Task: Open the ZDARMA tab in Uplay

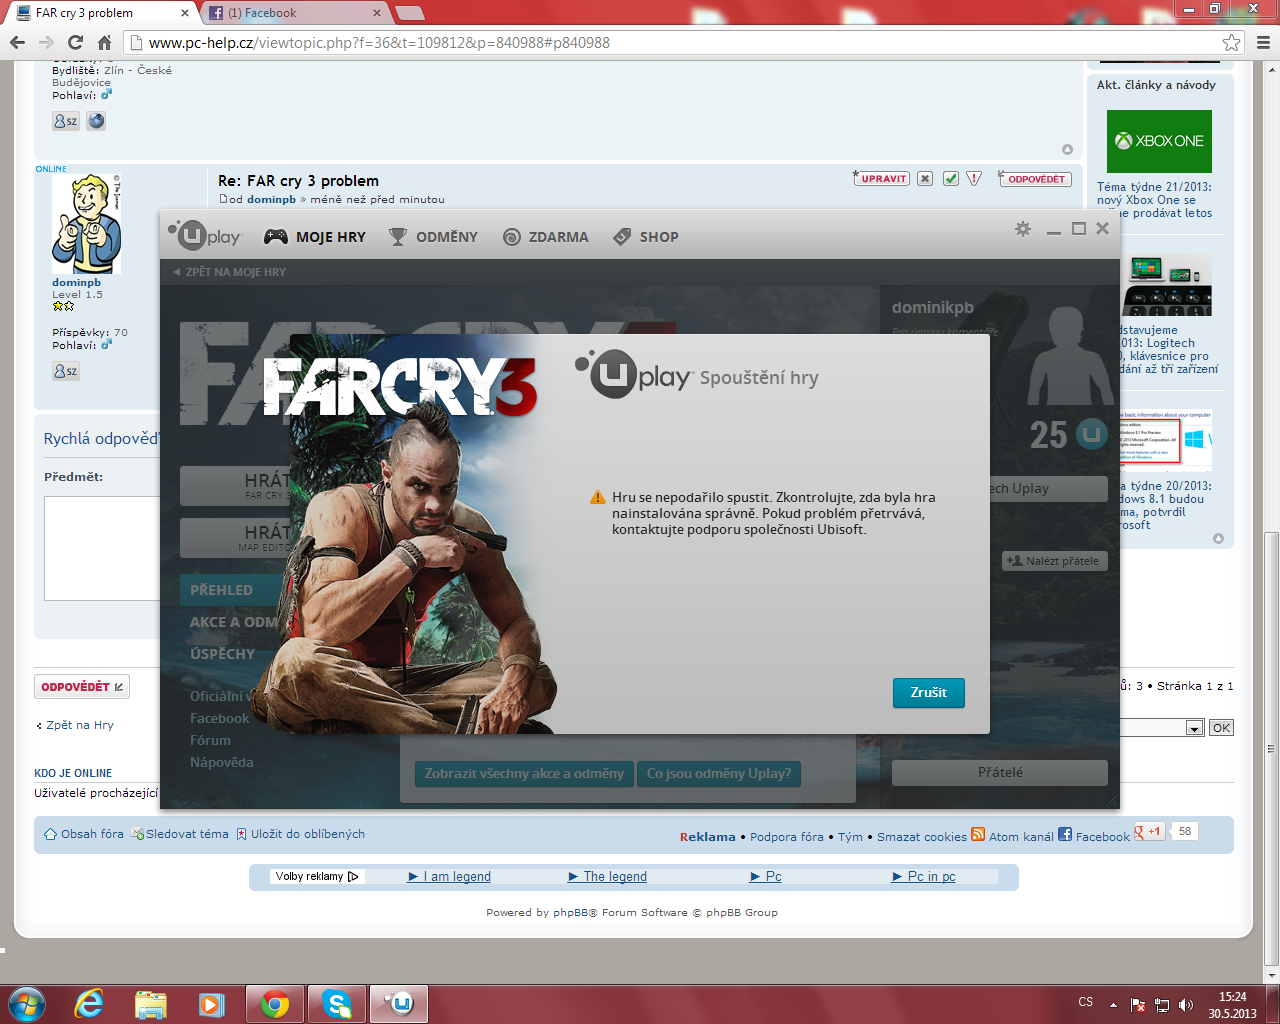Action: click(x=546, y=237)
